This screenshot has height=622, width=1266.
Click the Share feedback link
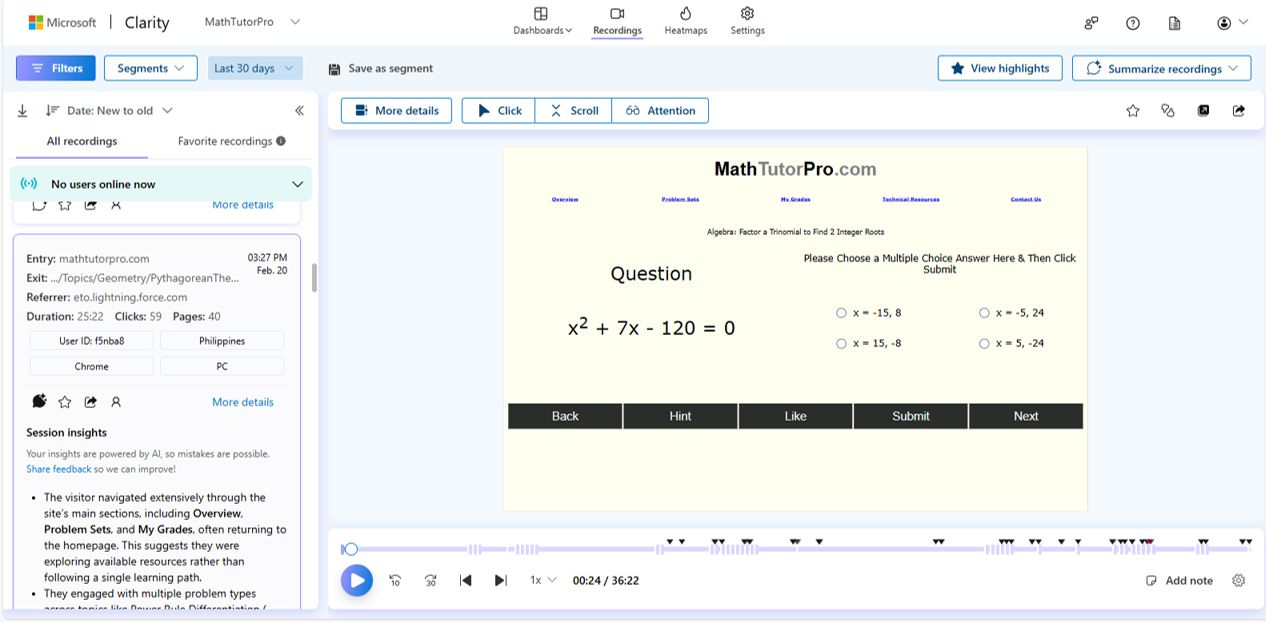(x=59, y=469)
